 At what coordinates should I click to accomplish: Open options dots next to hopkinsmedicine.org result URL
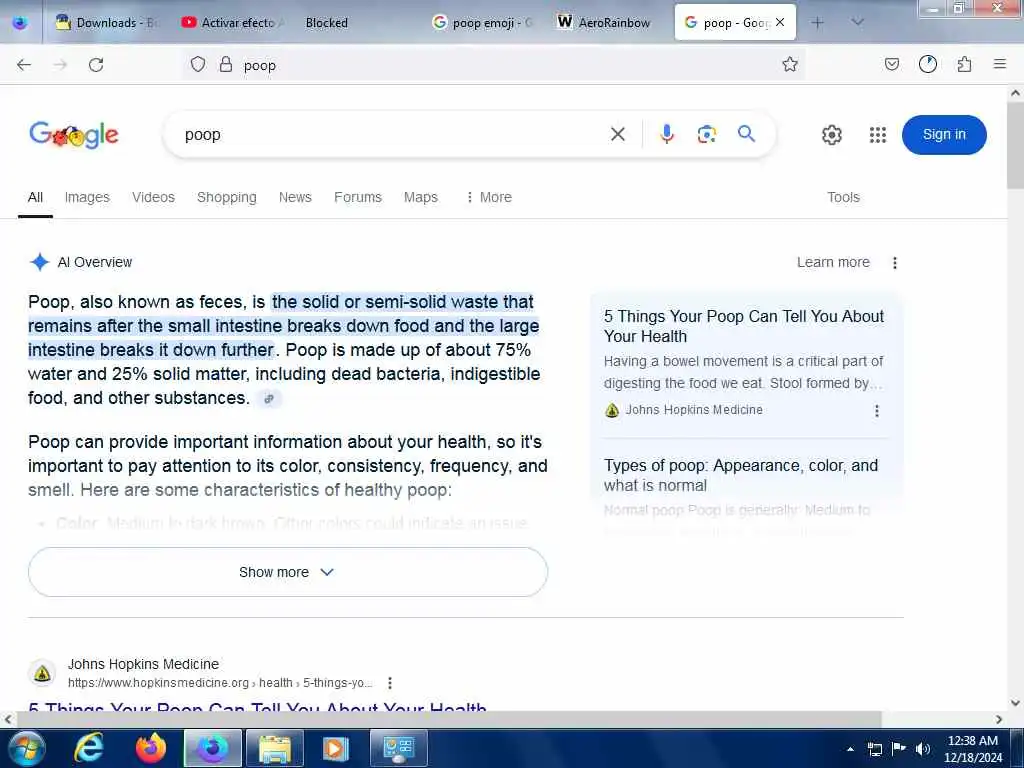390,683
